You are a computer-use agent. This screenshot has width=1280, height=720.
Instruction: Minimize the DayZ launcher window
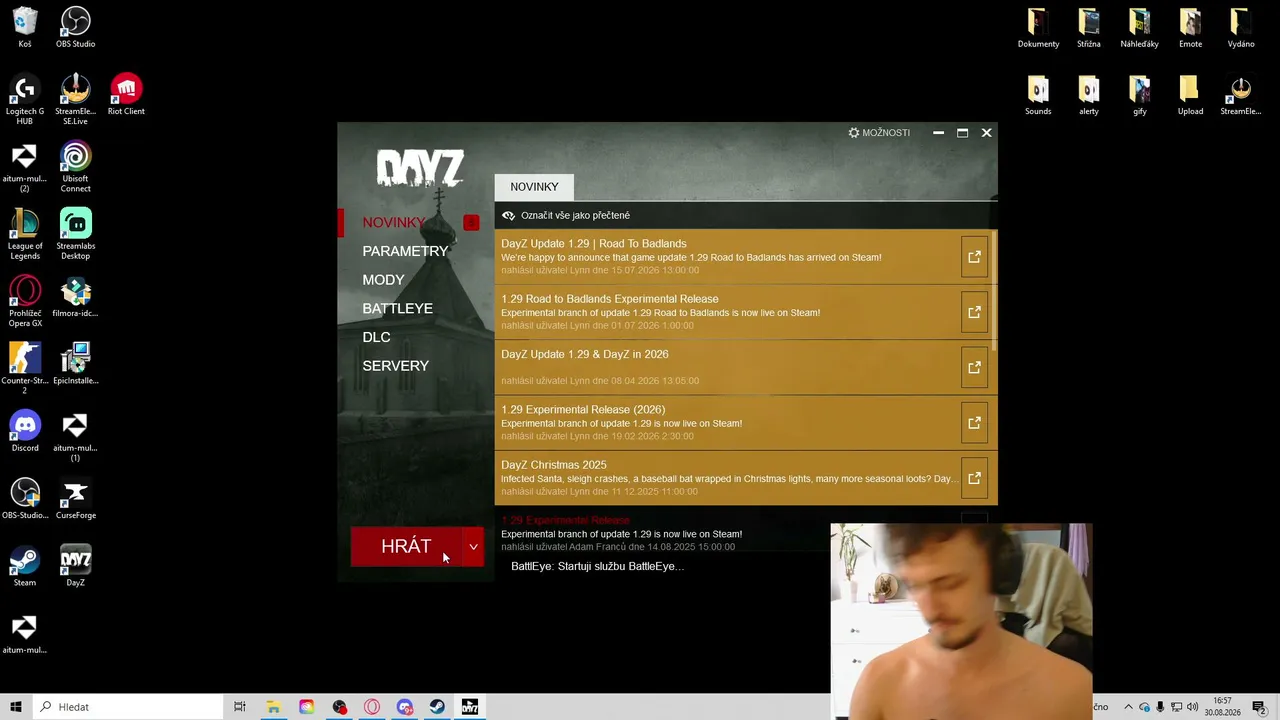tap(938, 132)
